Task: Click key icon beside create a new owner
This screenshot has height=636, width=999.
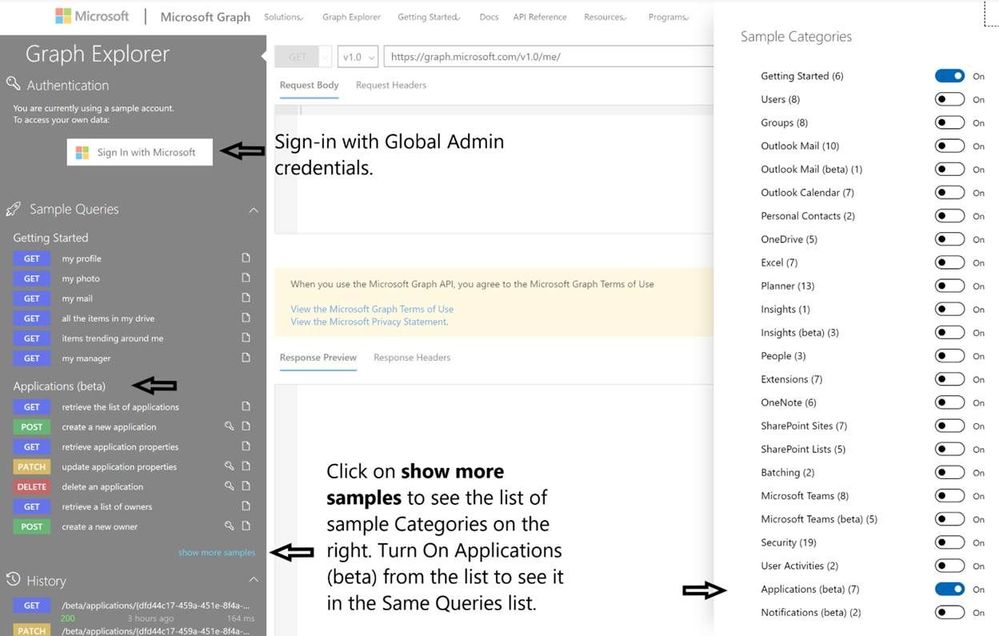Action: click(229, 526)
